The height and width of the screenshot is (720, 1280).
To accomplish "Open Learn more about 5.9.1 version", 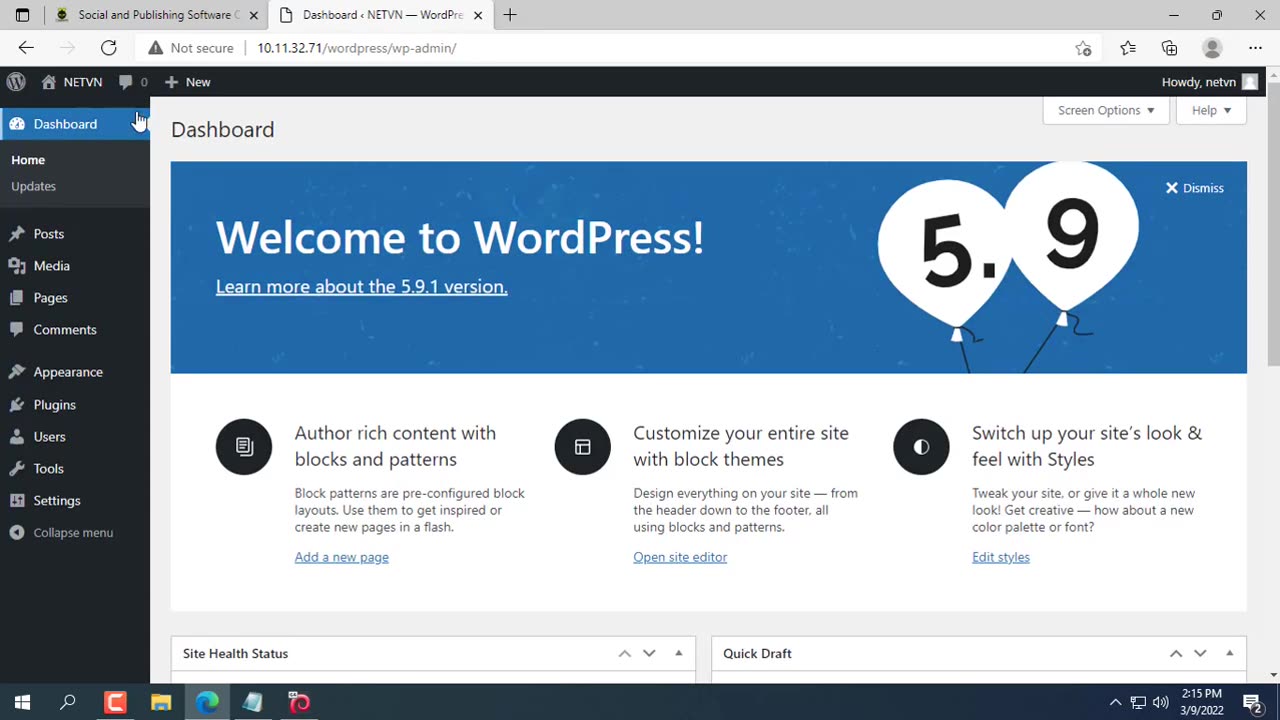I will [x=362, y=287].
